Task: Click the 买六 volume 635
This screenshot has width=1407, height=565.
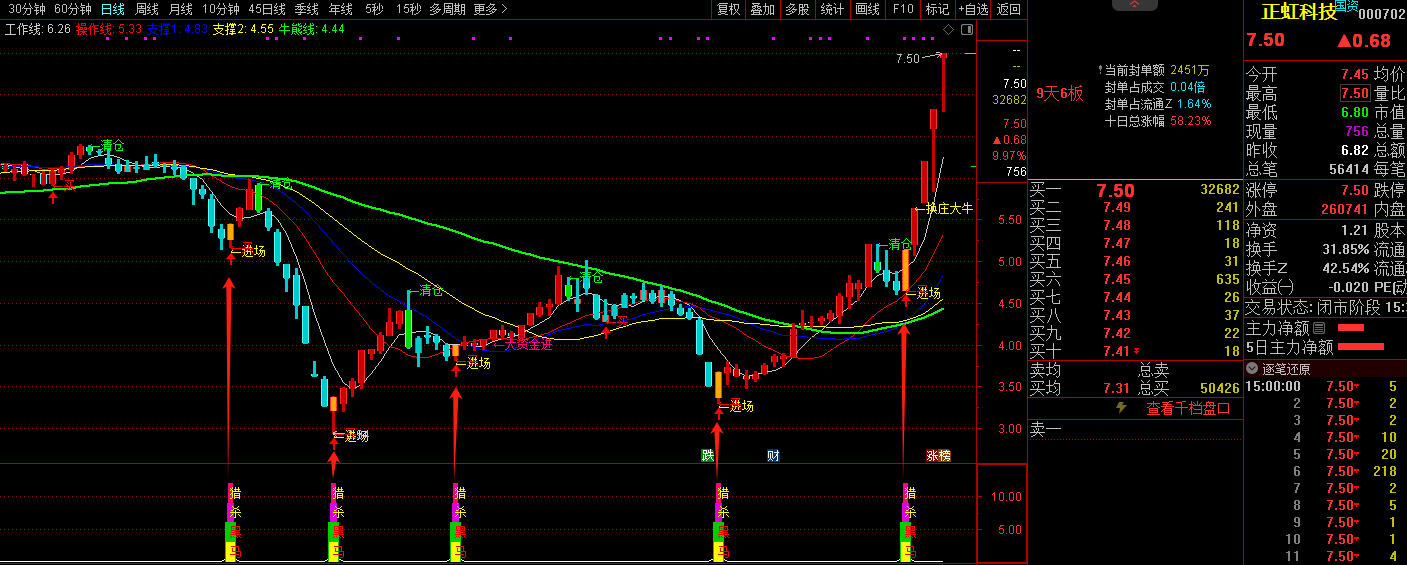Action: tap(1227, 280)
